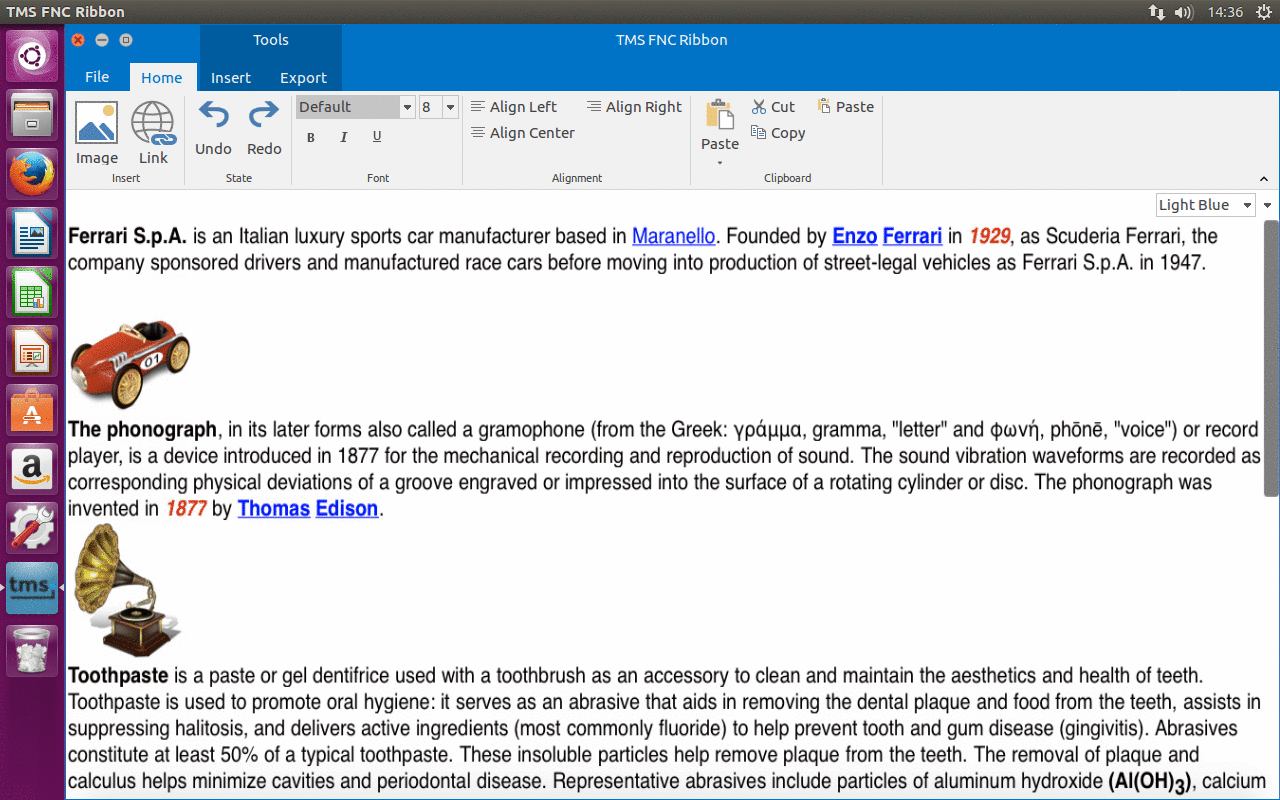This screenshot has width=1280, height=800.
Task: Click the red italic year 1877
Action: pyautogui.click(x=186, y=509)
